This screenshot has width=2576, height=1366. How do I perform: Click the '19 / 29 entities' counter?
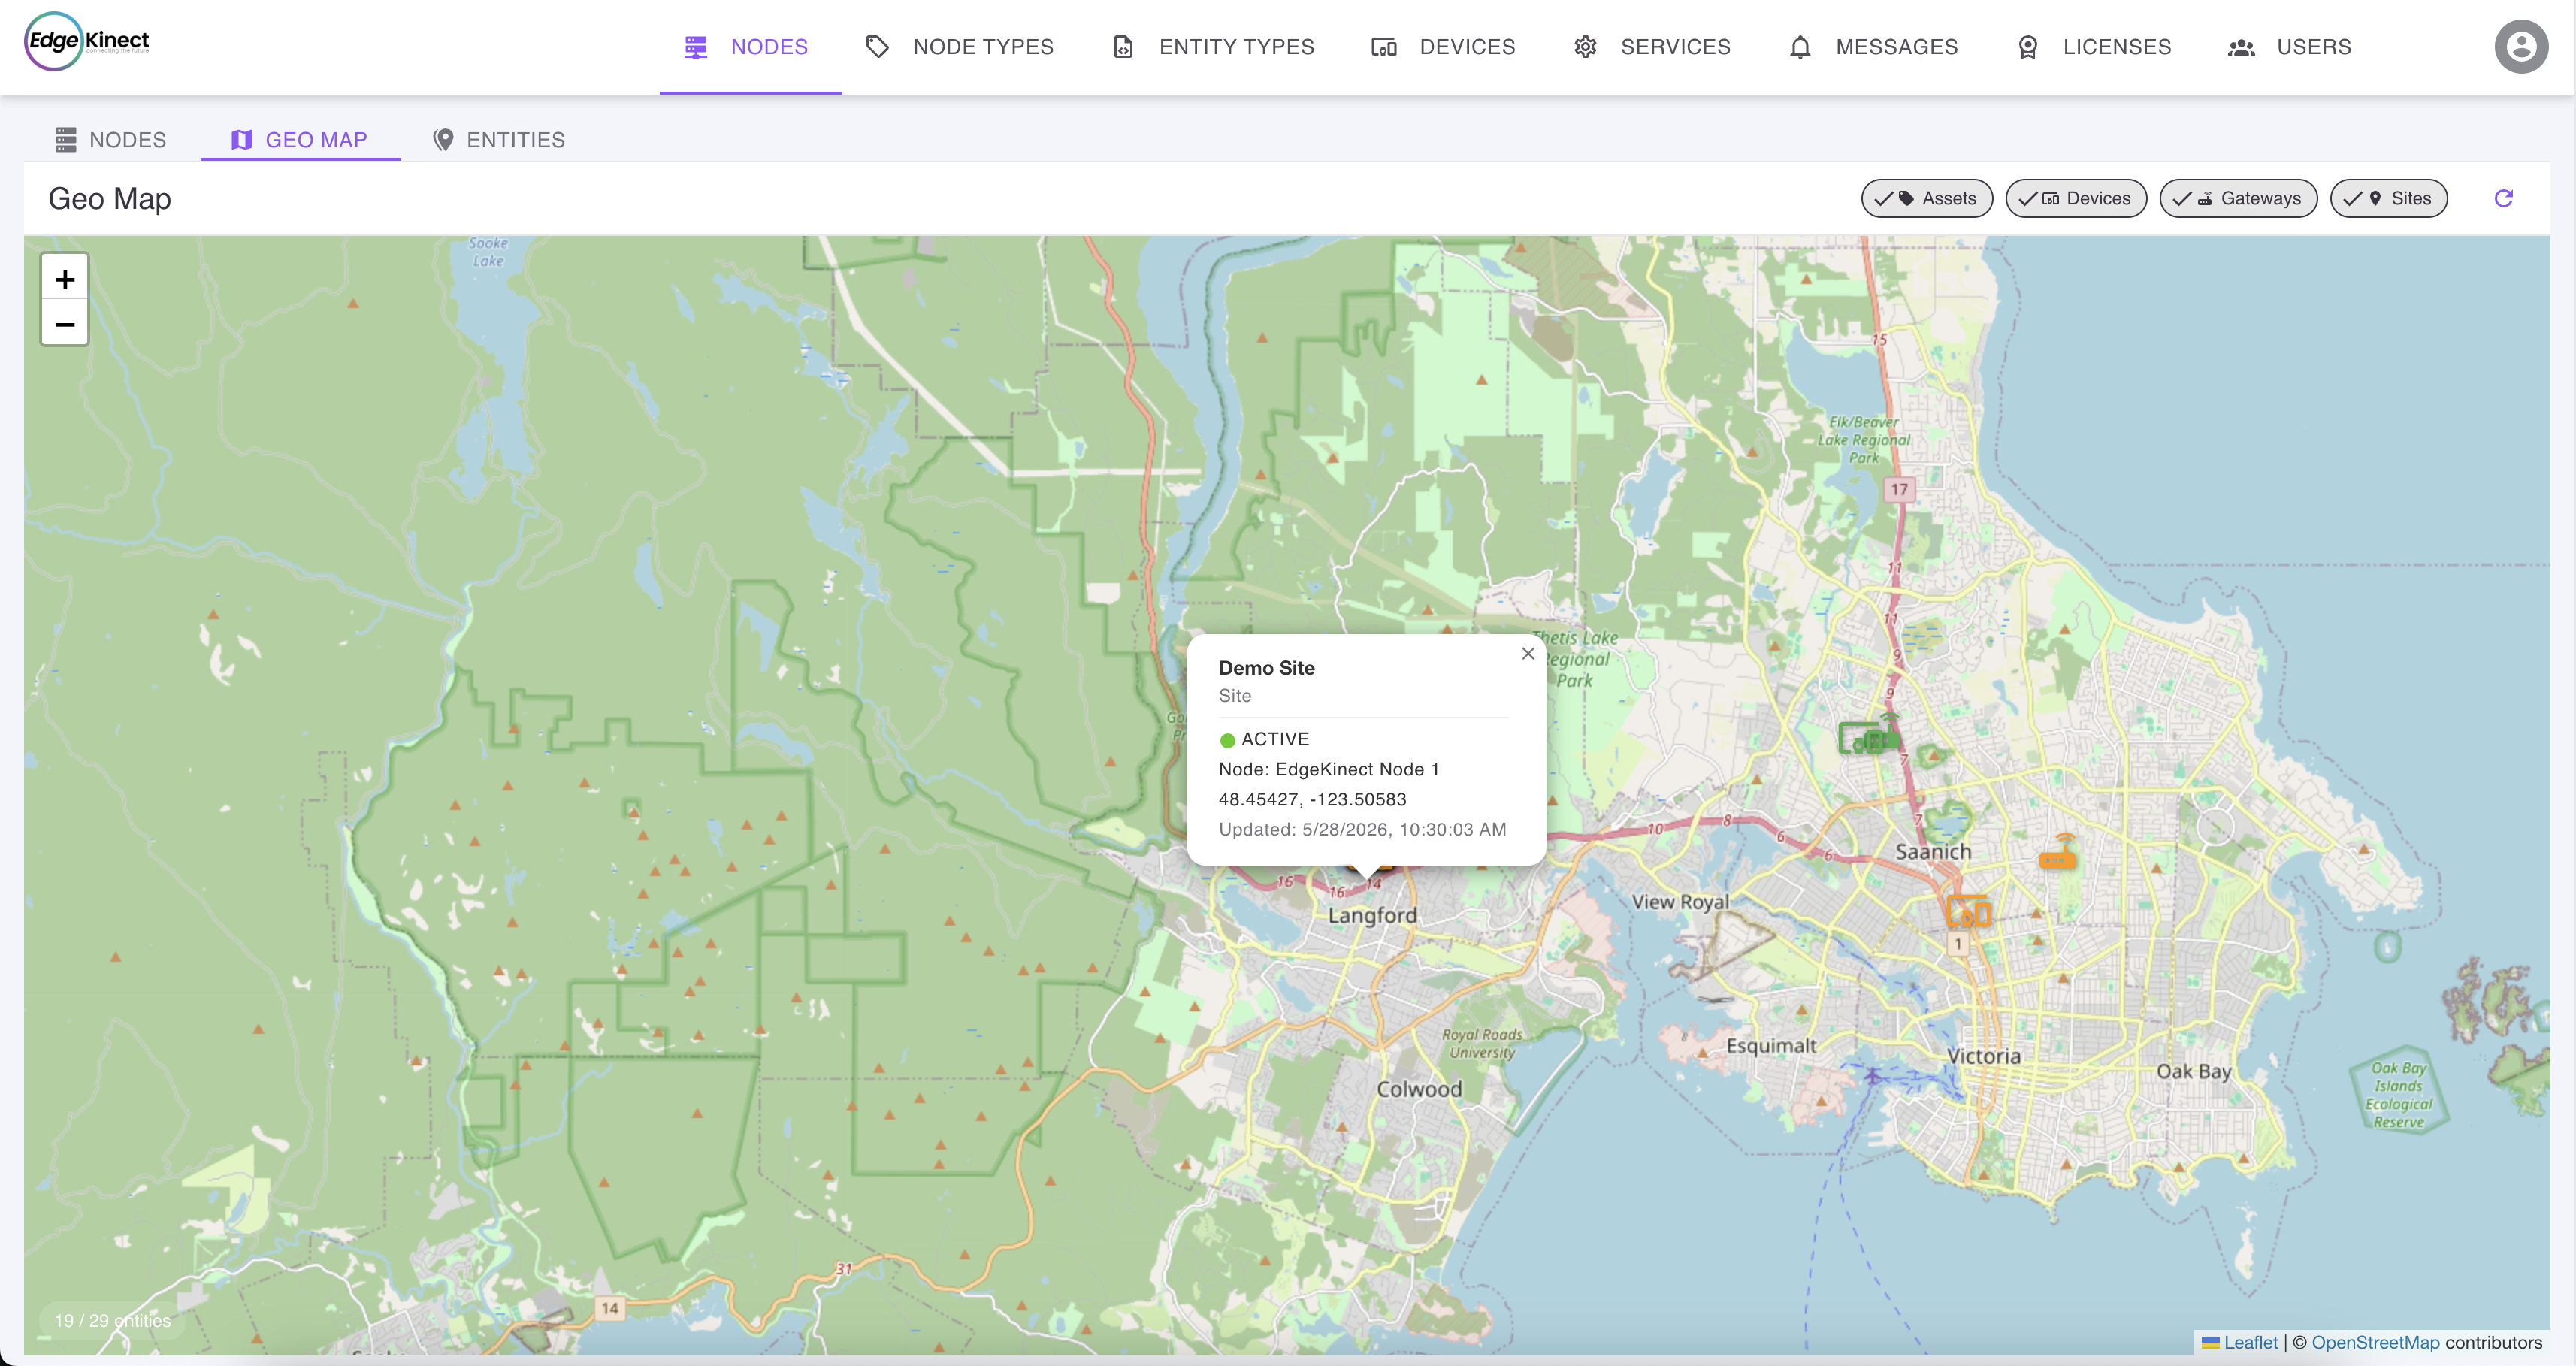click(x=112, y=1320)
